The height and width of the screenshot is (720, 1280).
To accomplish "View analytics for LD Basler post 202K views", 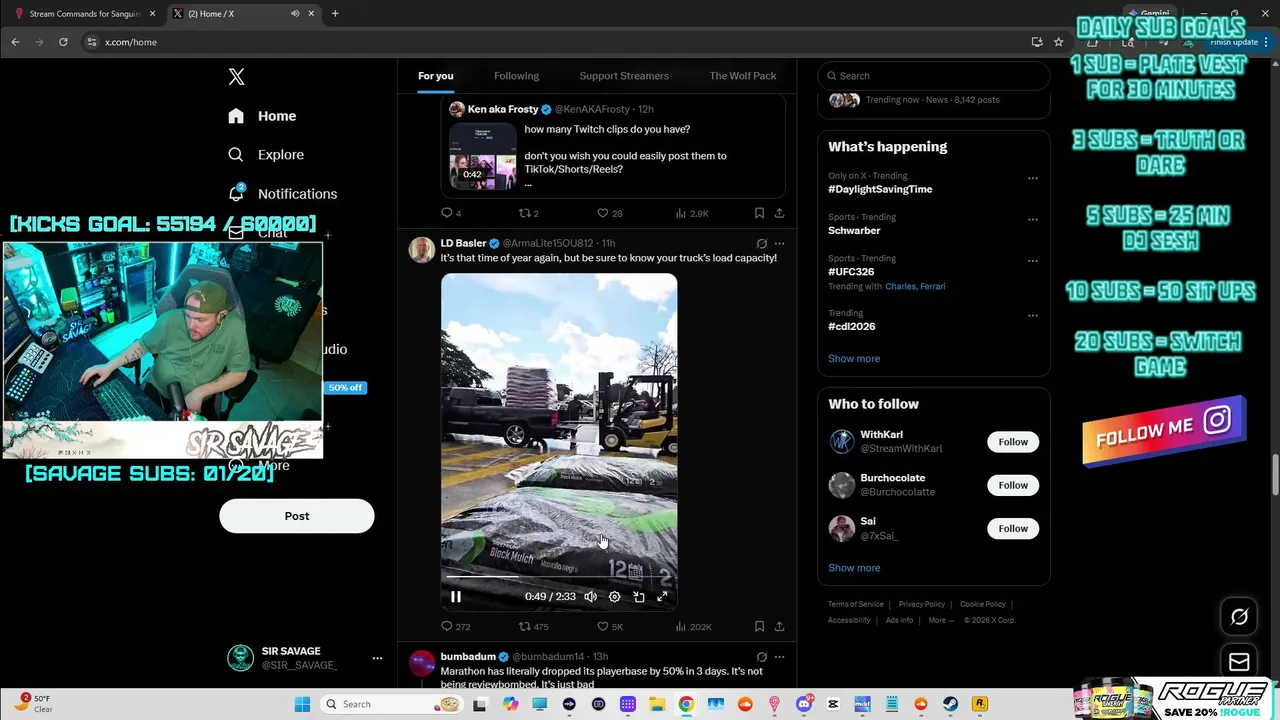I will pos(693,627).
